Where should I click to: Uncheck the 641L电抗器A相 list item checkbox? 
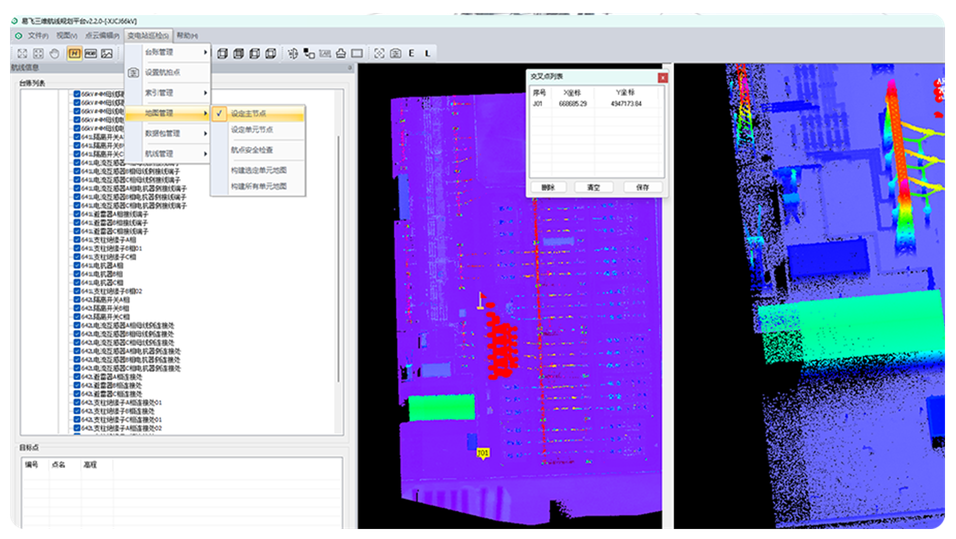coord(77,265)
